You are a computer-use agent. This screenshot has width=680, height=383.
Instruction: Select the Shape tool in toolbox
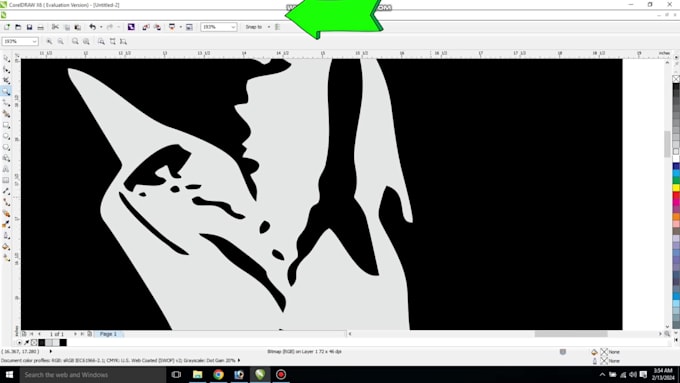(x=6, y=69)
